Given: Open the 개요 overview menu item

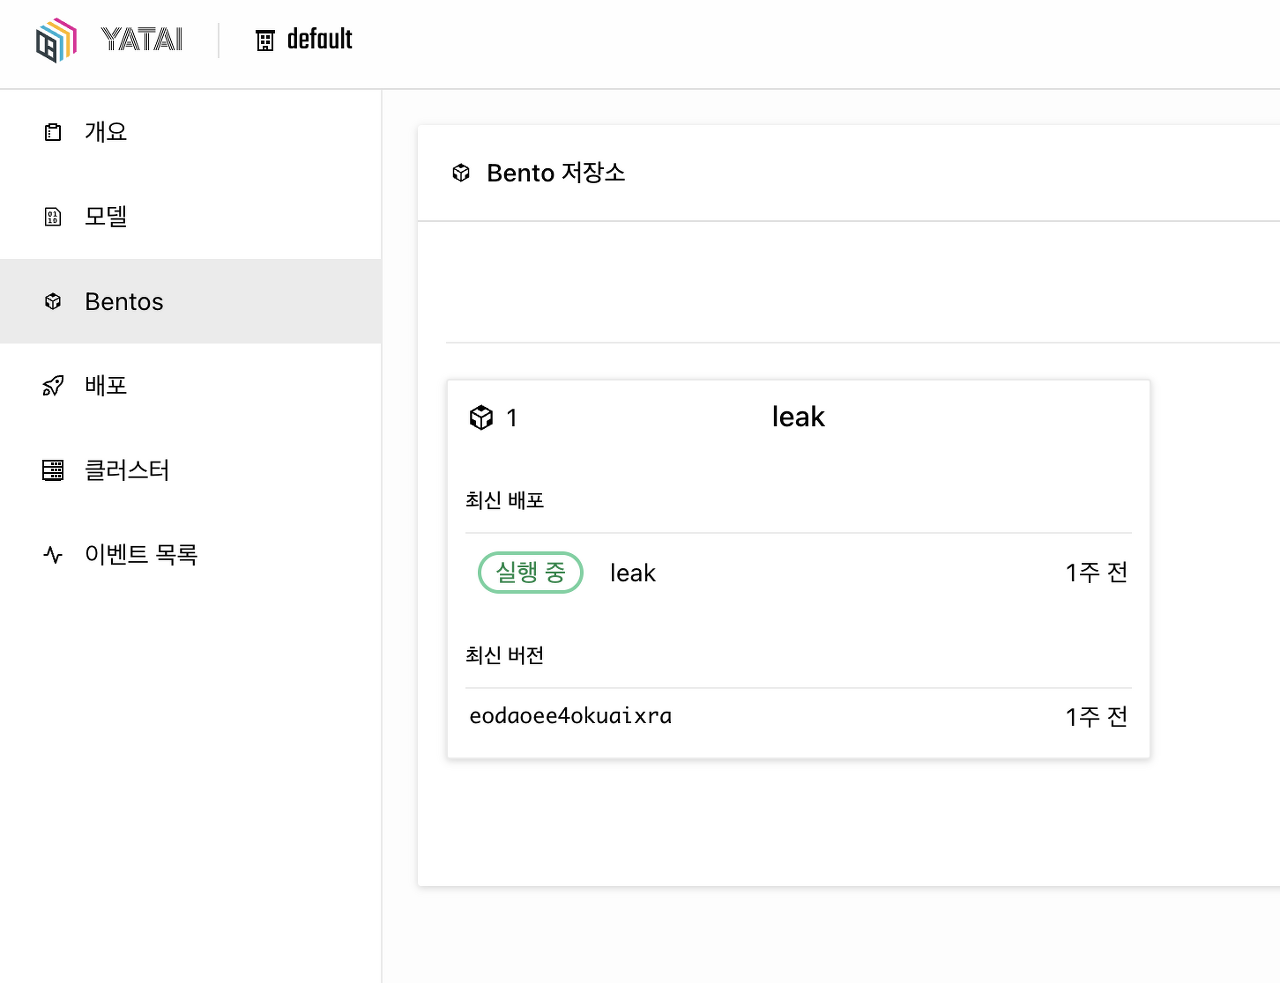Looking at the screenshot, I should [x=190, y=132].
